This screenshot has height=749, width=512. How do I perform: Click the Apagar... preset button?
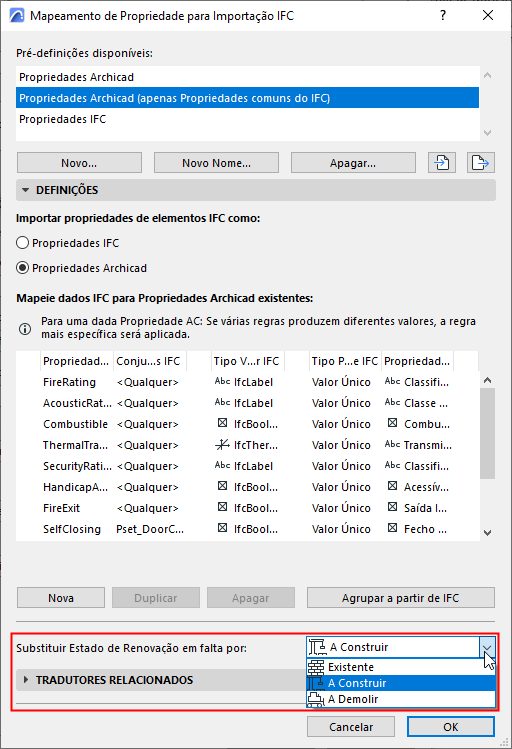[x=353, y=163]
